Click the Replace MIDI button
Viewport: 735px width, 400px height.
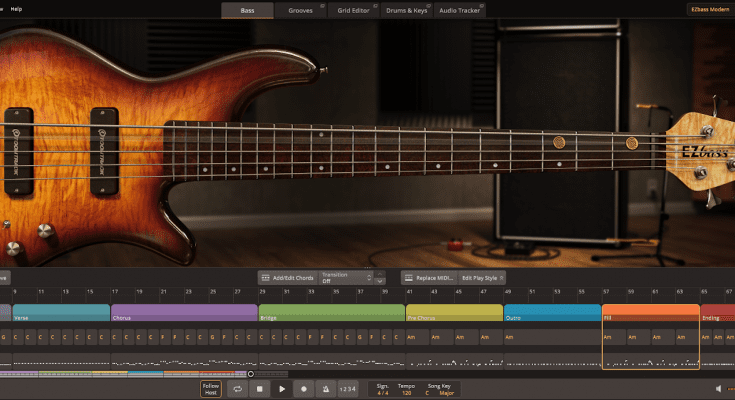click(x=428, y=277)
